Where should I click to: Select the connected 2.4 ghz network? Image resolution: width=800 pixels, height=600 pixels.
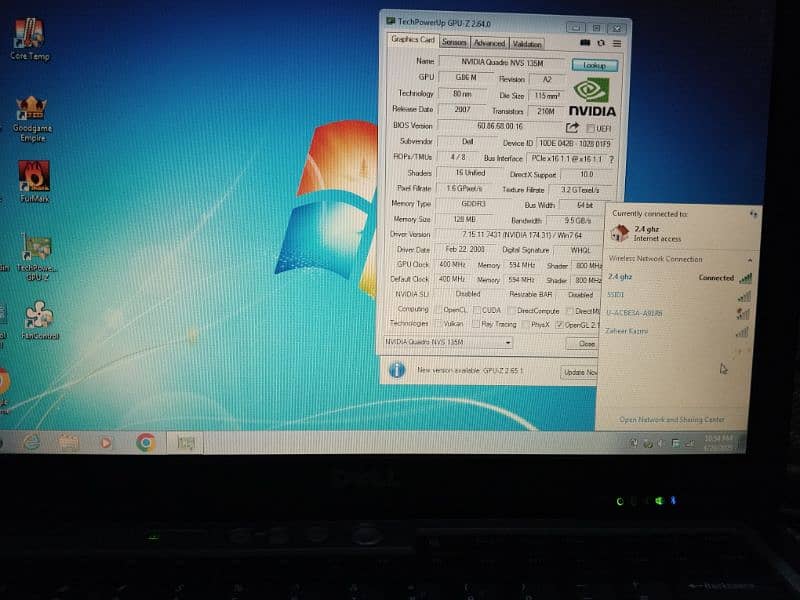tap(680, 278)
